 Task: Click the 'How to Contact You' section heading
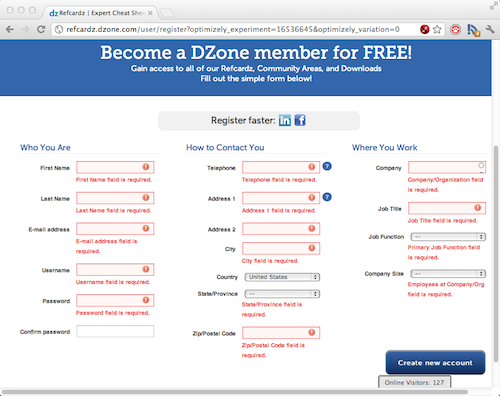click(225, 147)
